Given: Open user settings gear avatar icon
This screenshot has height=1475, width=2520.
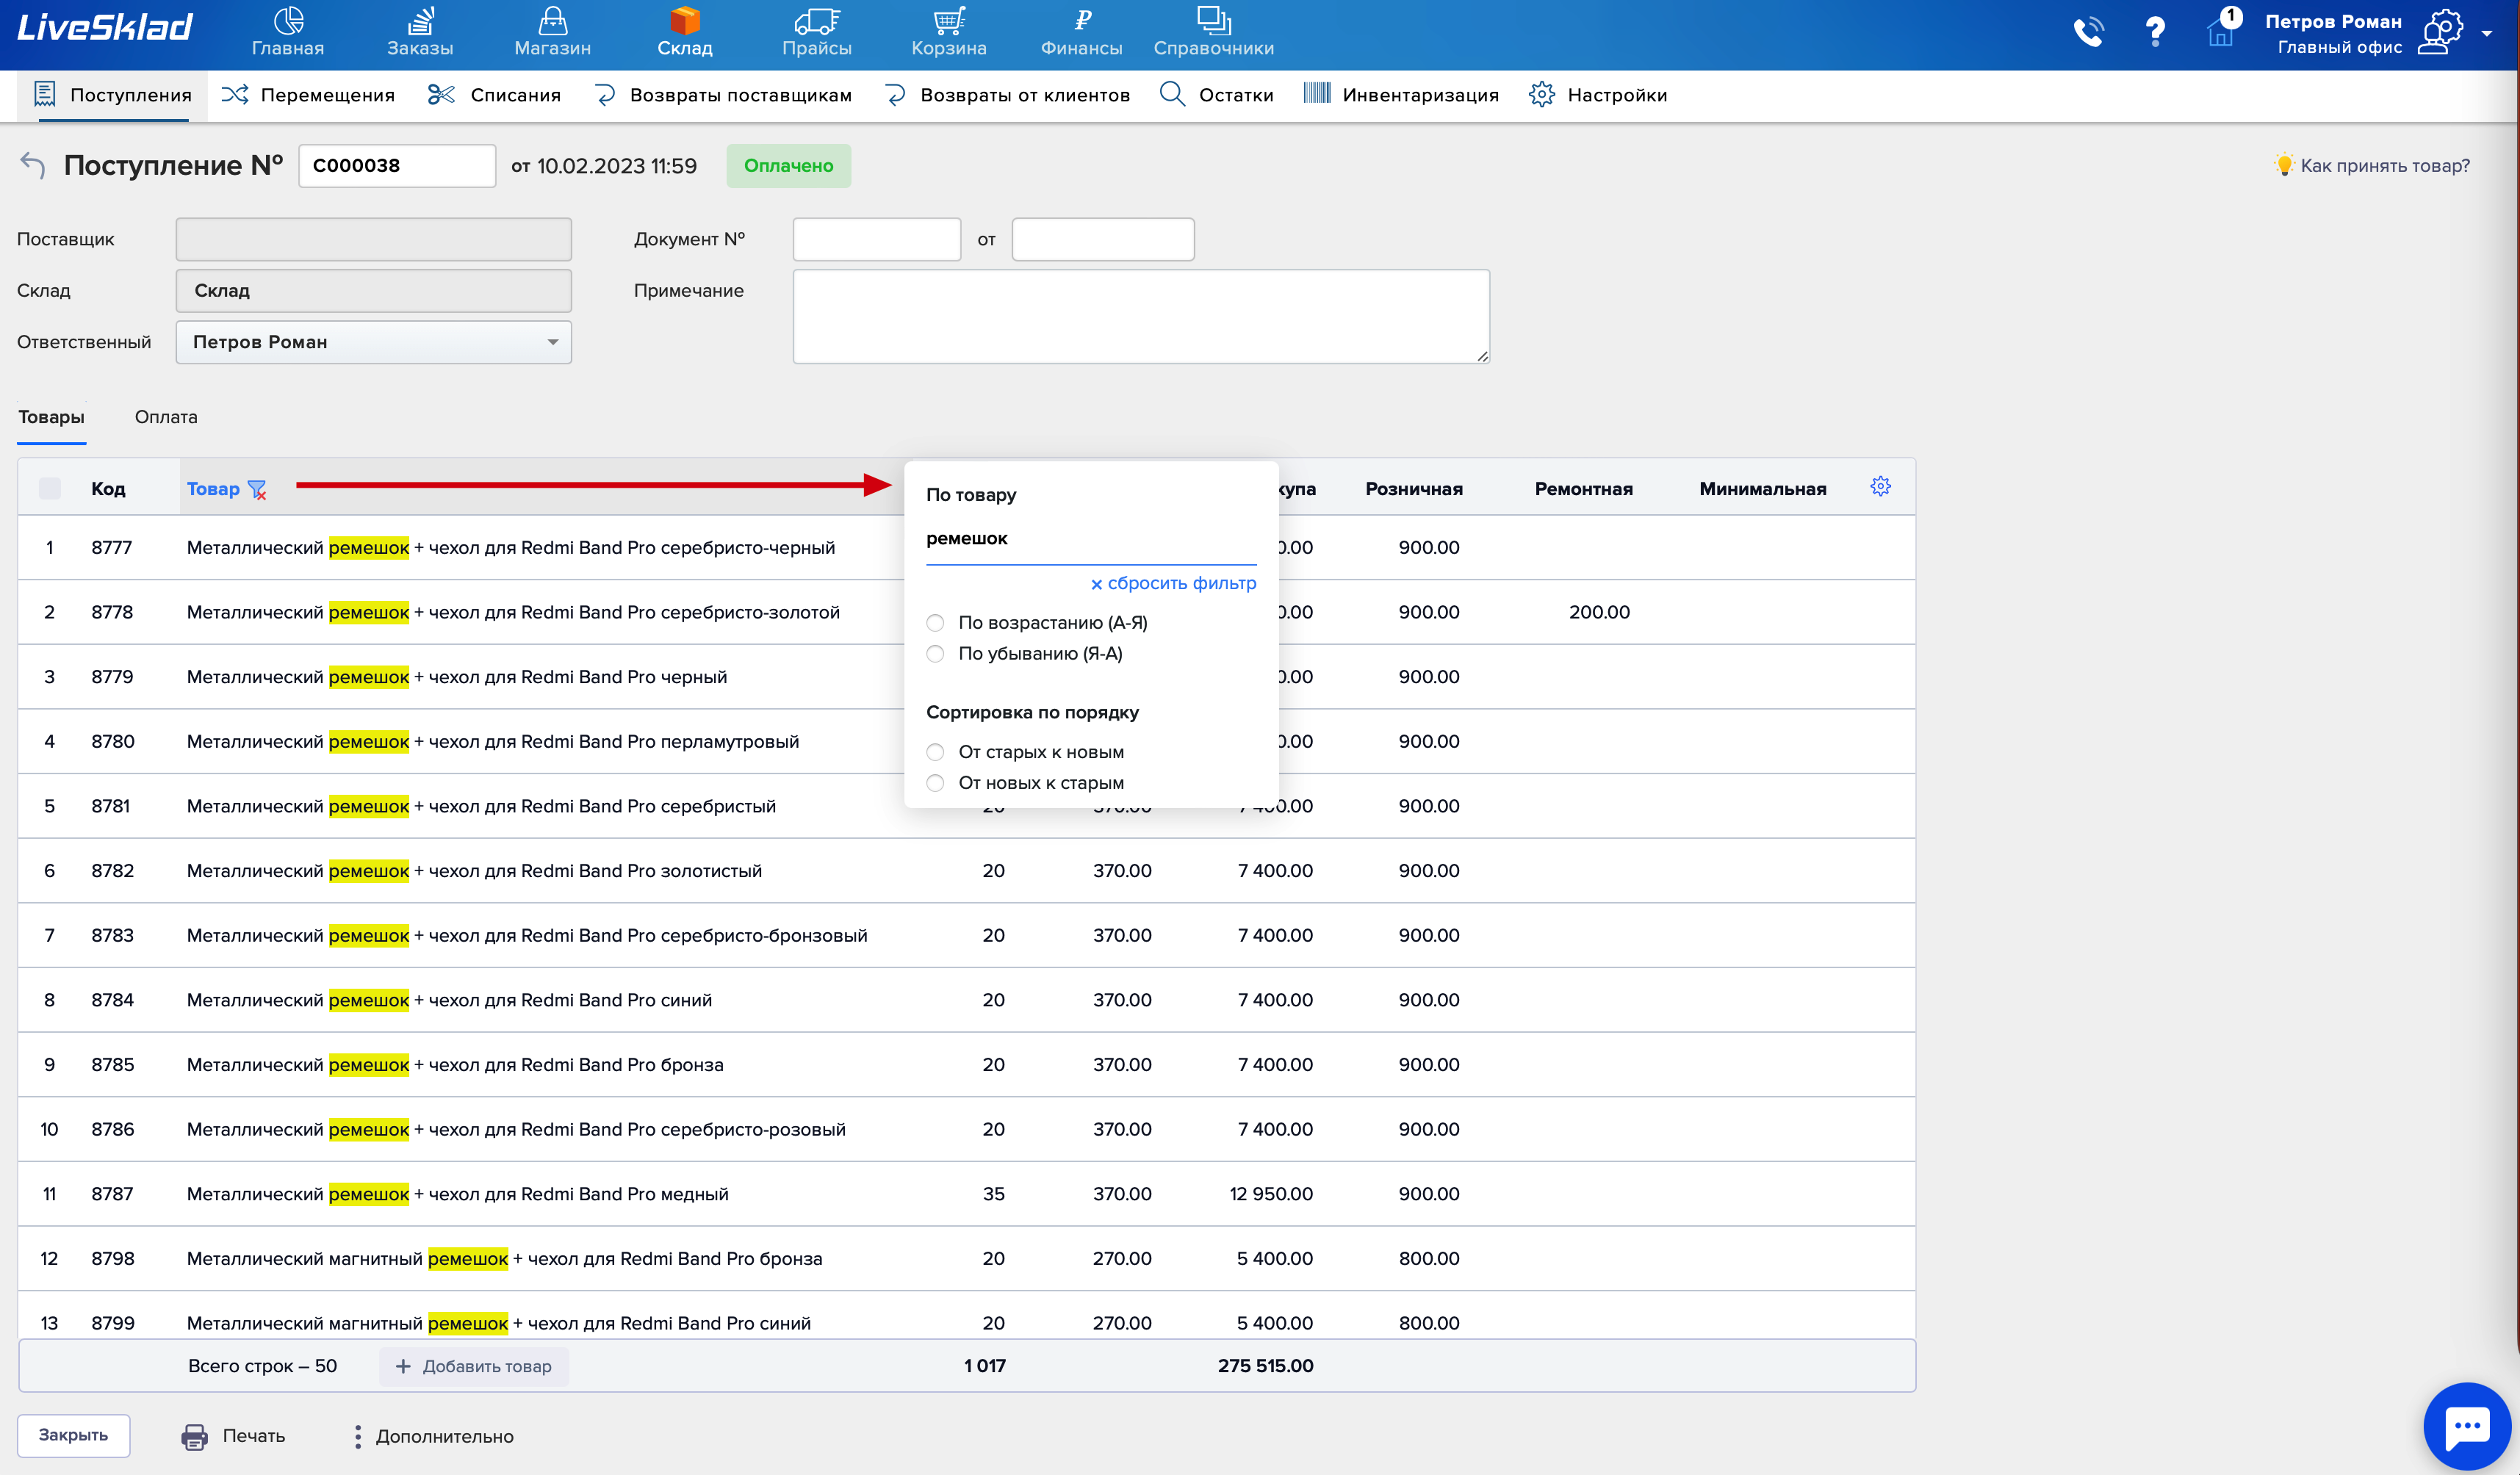Looking at the screenshot, I should pyautogui.click(x=2440, y=32).
